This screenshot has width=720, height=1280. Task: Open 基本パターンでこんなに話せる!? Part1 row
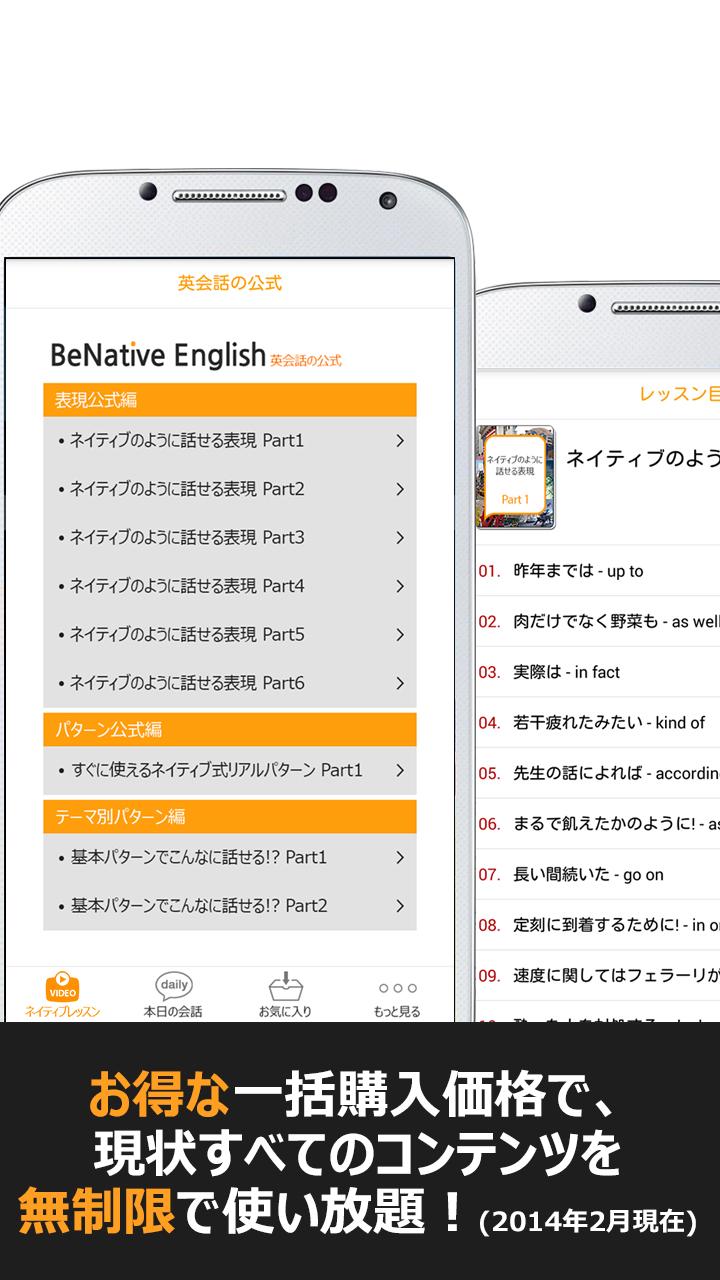pyautogui.click(x=230, y=857)
